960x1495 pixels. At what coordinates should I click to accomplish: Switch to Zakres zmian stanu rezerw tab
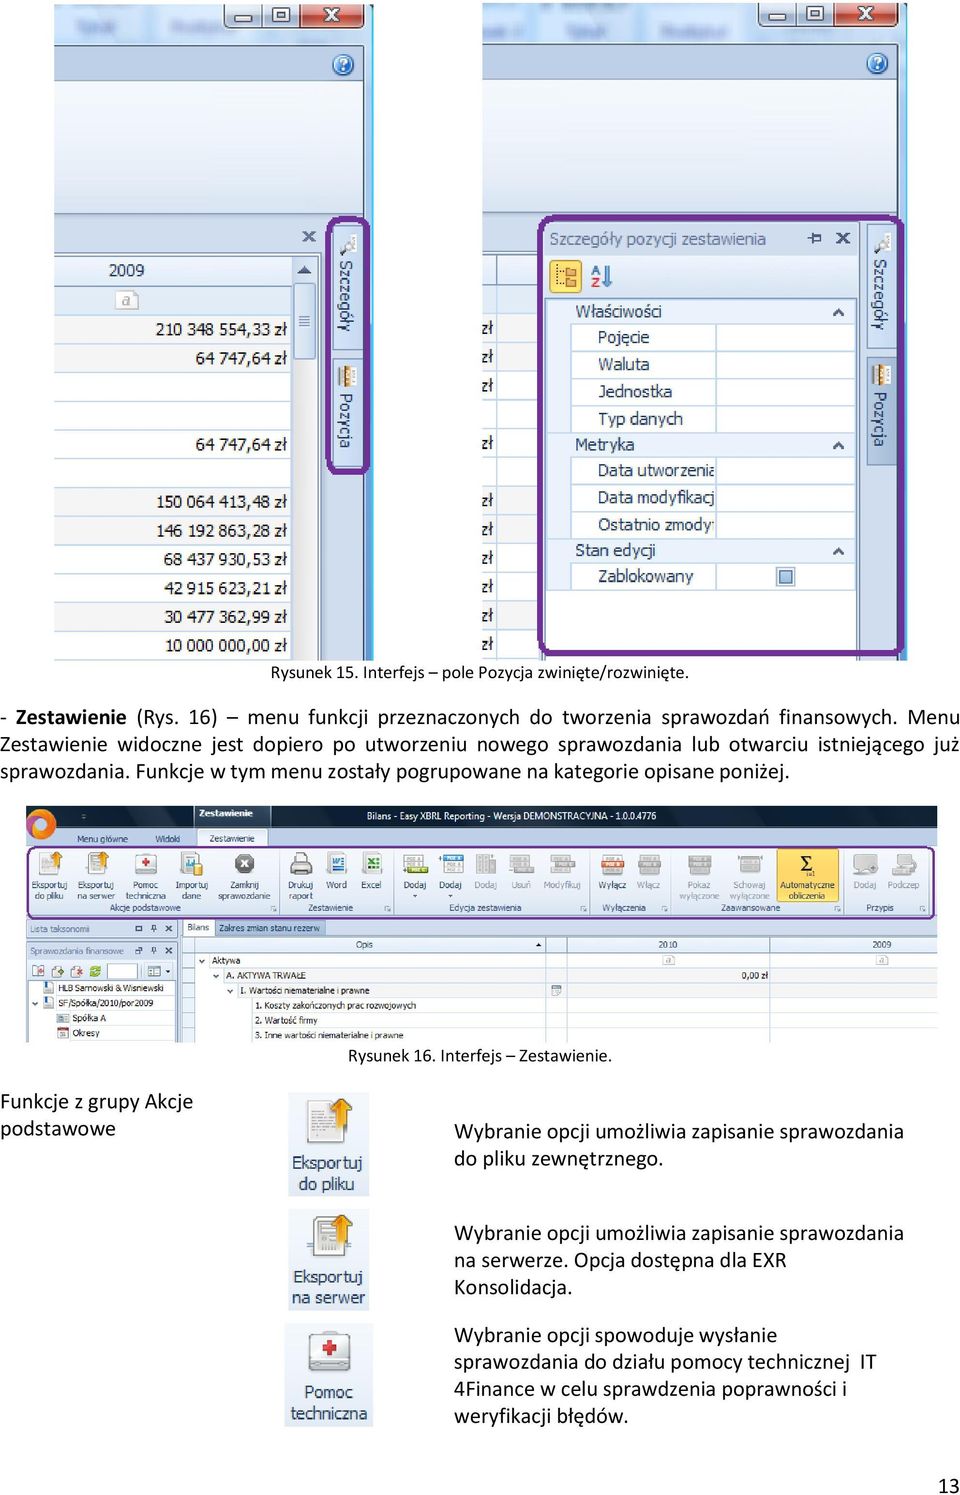269,928
